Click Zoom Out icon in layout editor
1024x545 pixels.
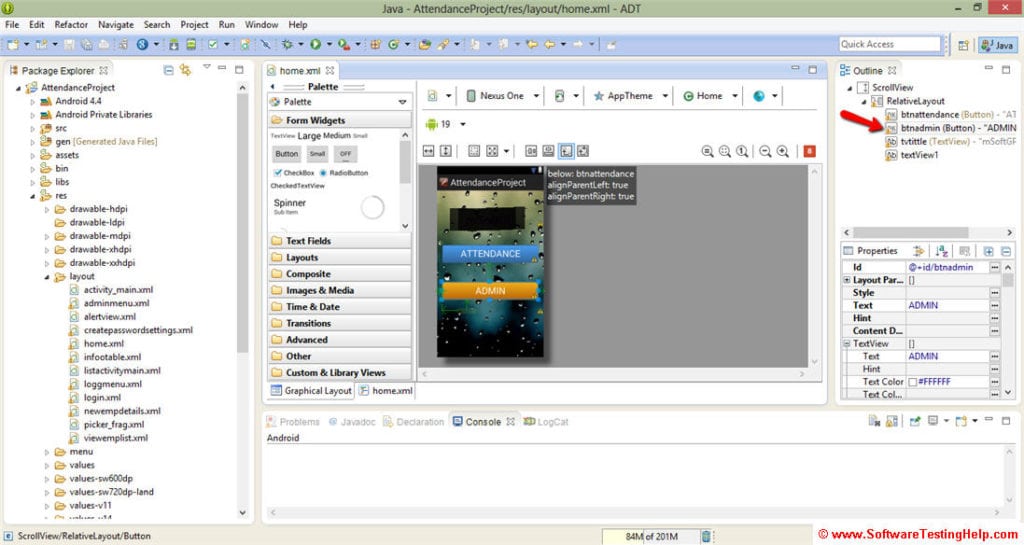point(765,151)
